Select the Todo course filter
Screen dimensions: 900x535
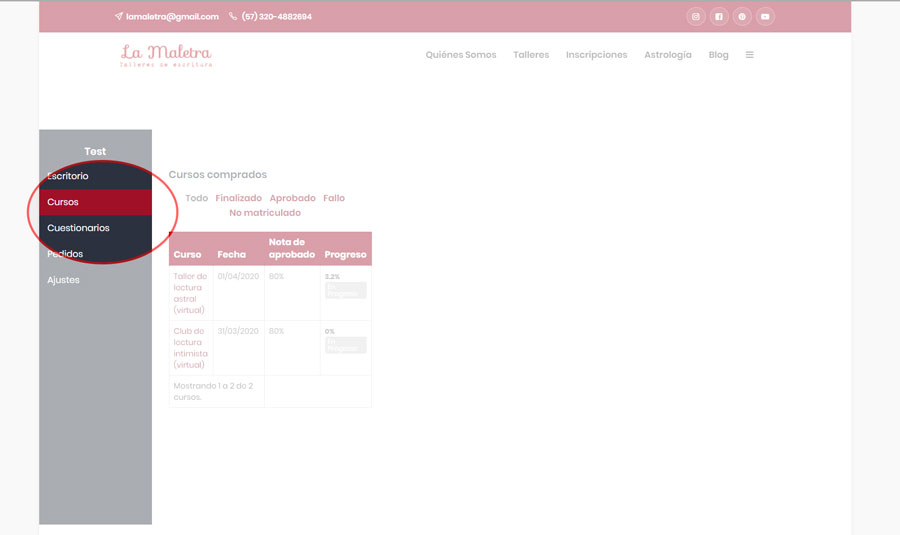click(x=196, y=198)
